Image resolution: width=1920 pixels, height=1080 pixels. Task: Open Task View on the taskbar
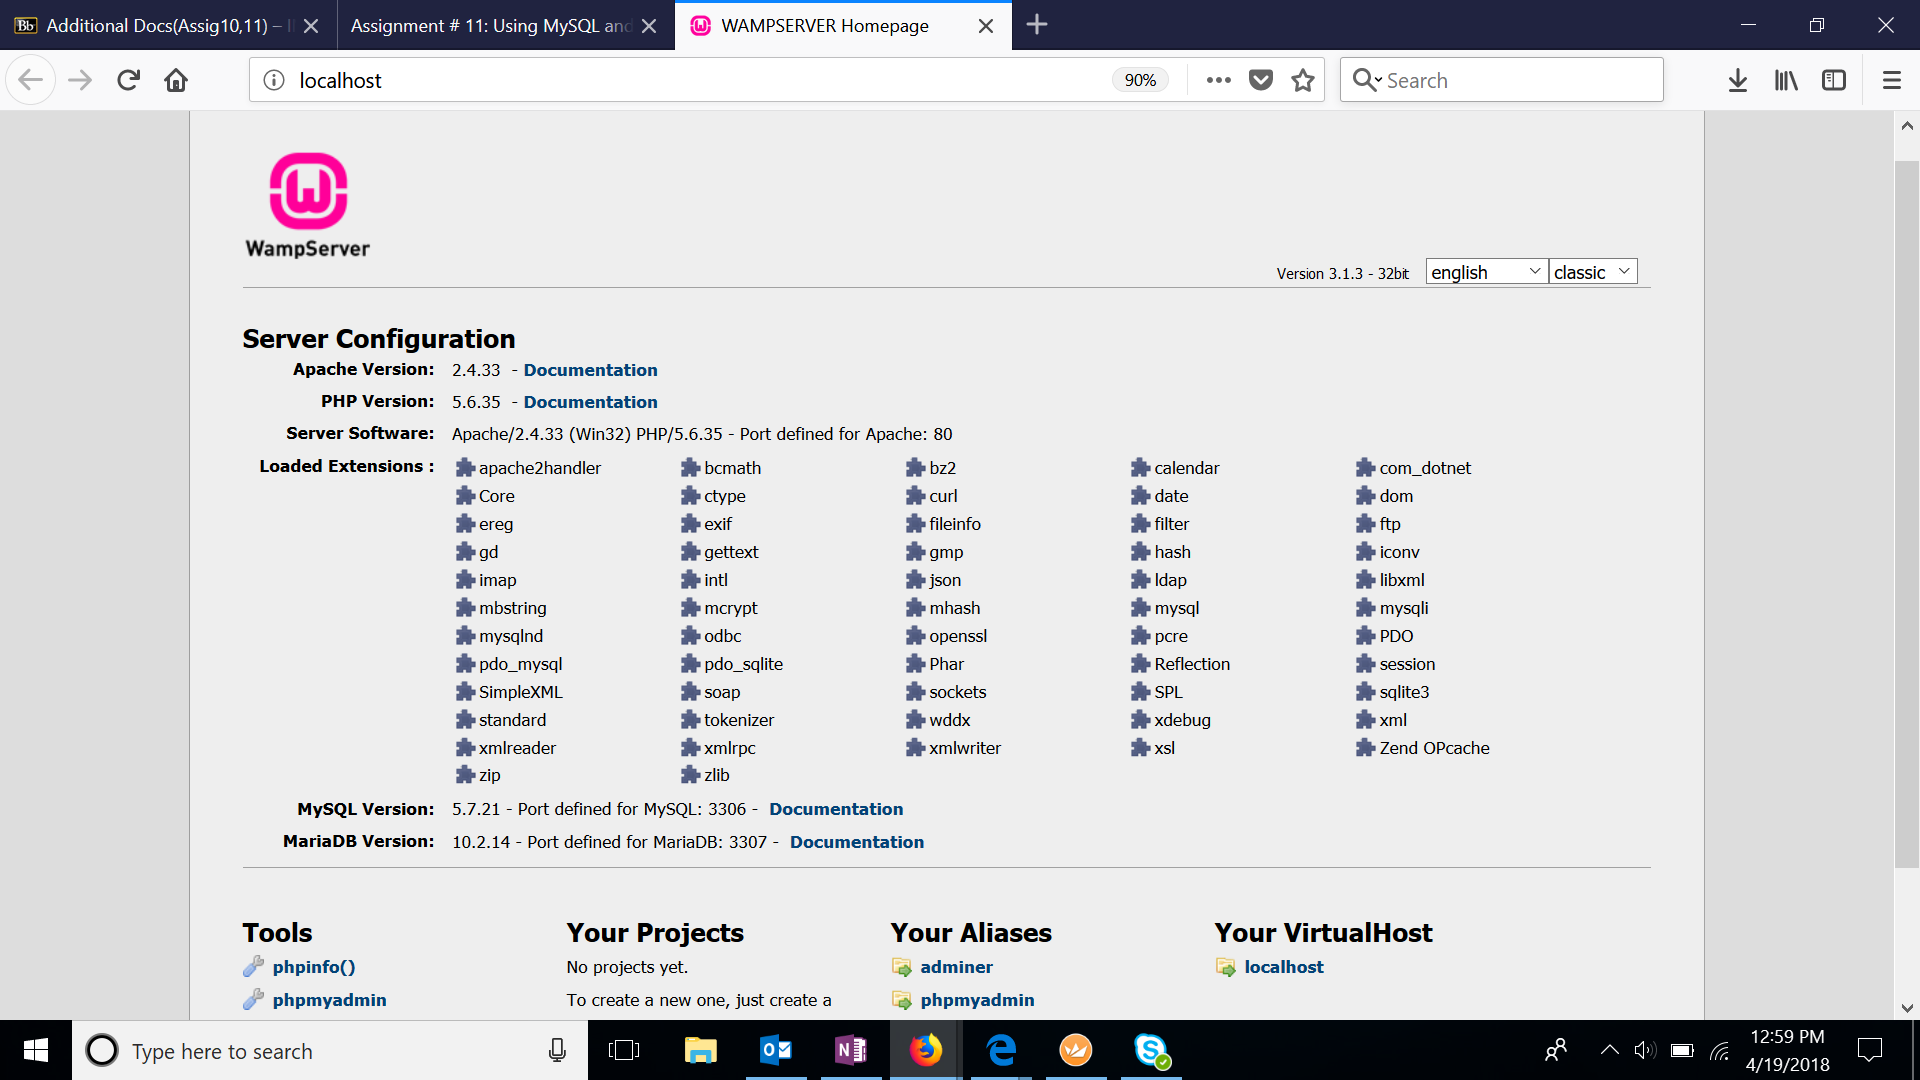point(624,1050)
